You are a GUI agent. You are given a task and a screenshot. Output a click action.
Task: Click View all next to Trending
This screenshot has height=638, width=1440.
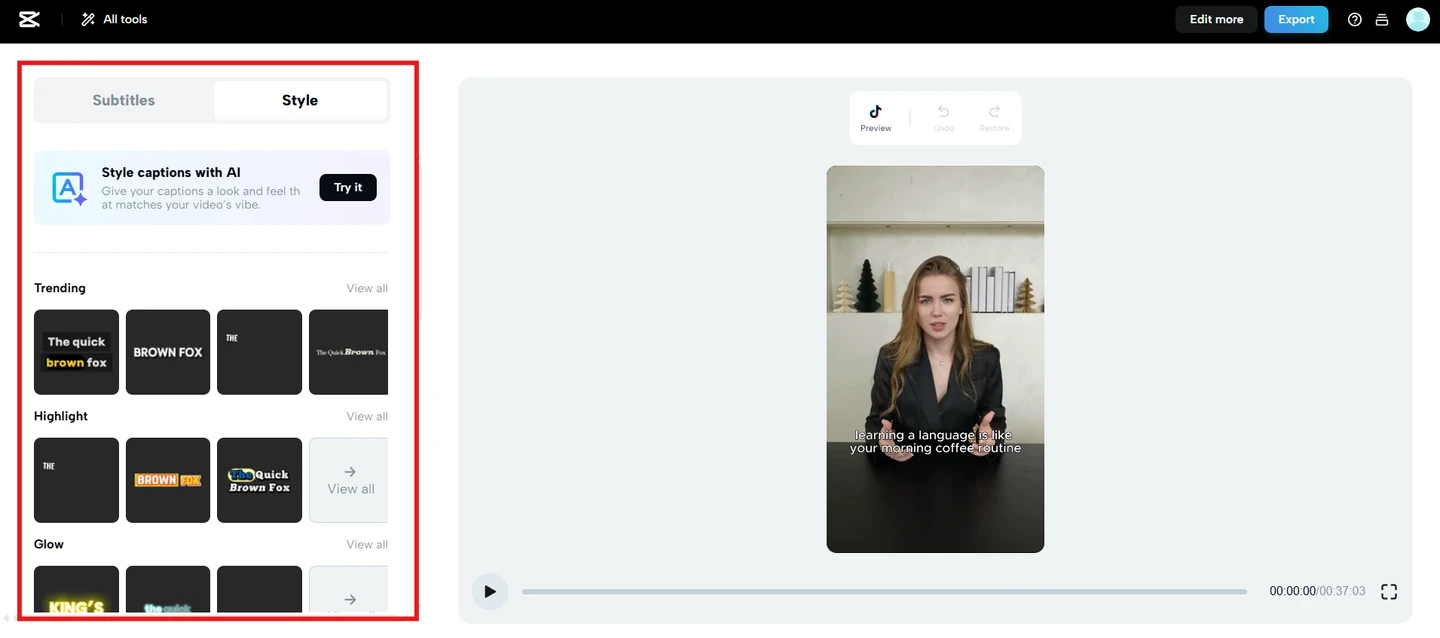point(367,288)
